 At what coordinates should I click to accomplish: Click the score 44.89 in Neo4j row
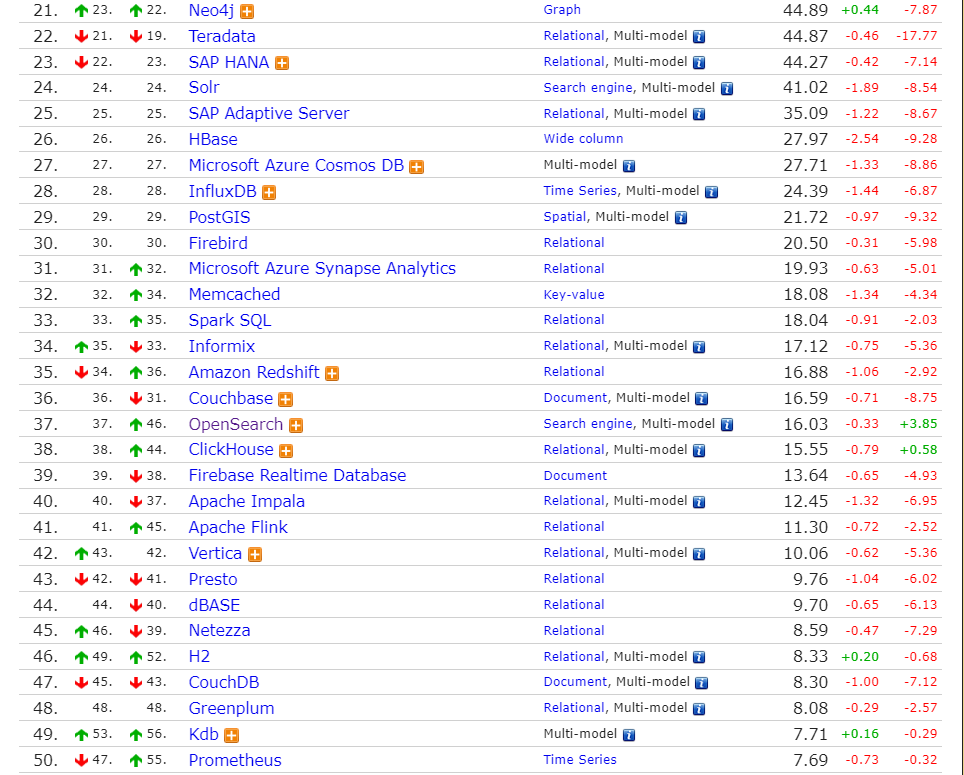pyautogui.click(x=805, y=10)
